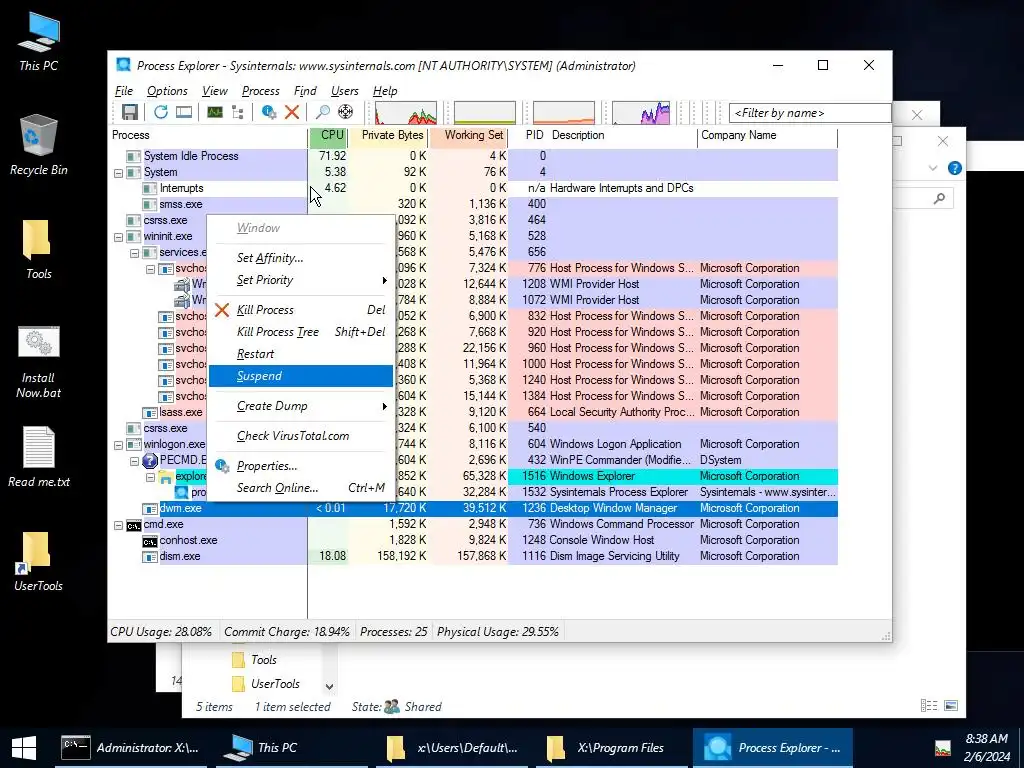Sort by the PID column header
Image resolution: width=1024 pixels, height=768 pixels.
pyautogui.click(x=528, y=135)
